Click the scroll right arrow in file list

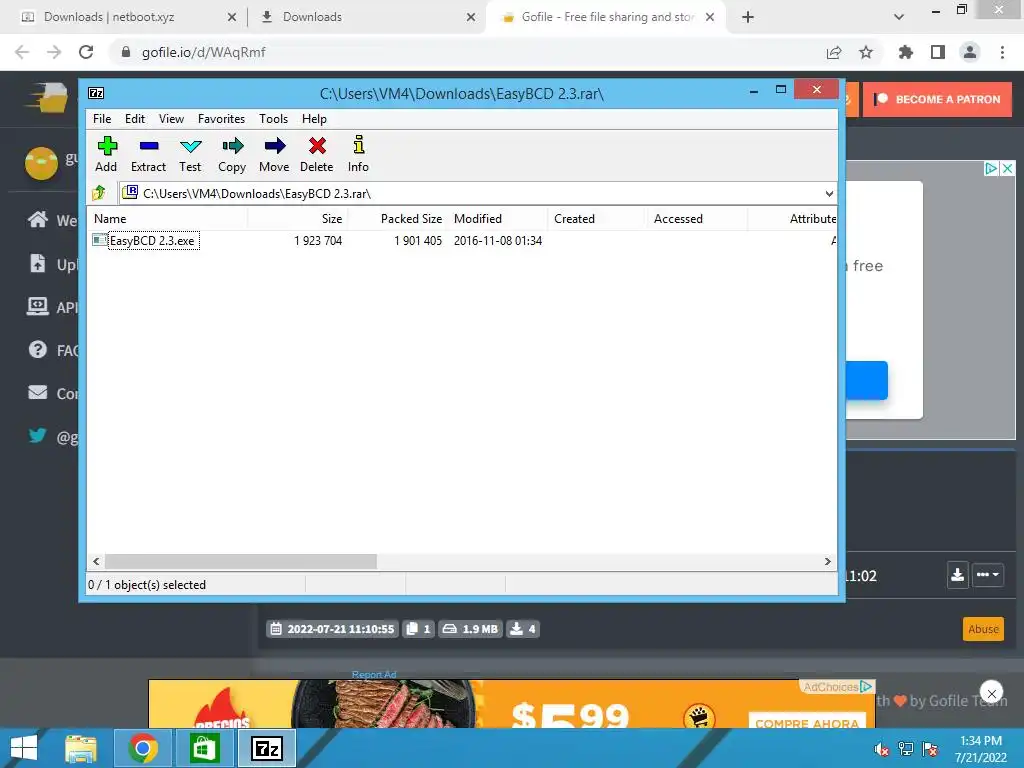[827, 562]
